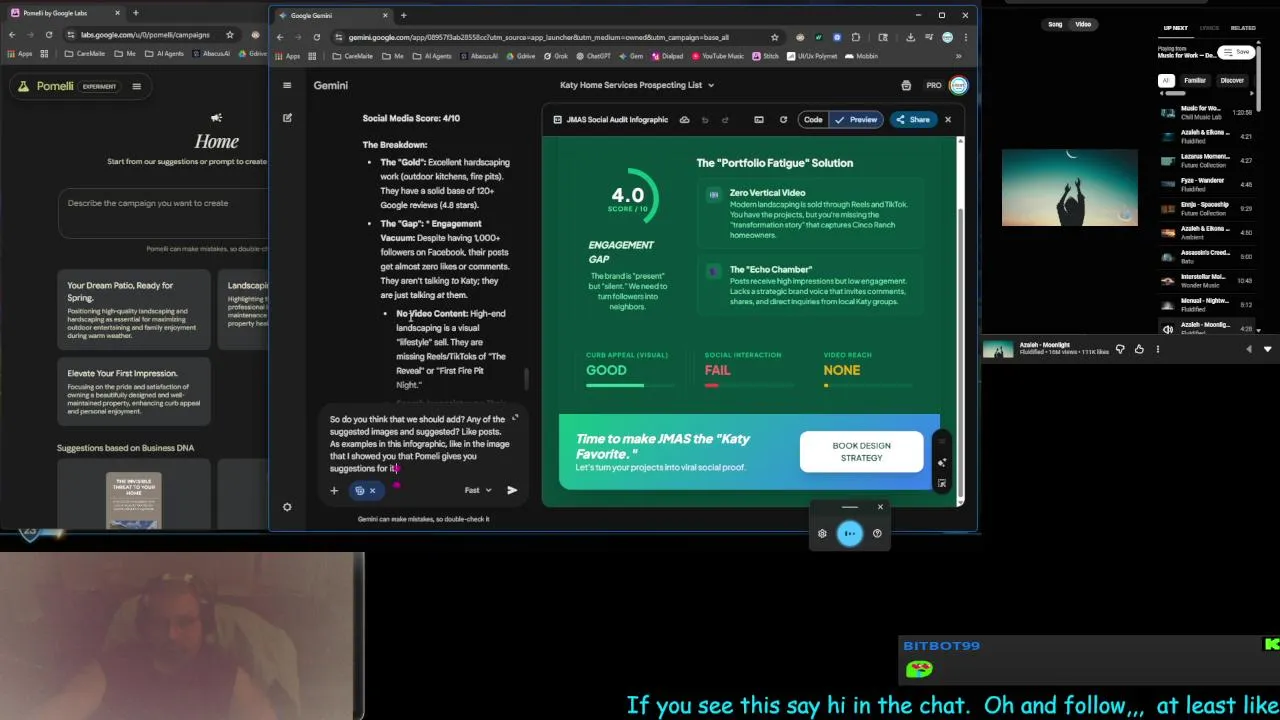1280x720 pixels.
Task: Open Chrome downloads in Gemini window
Action: (x=910, y=37)
